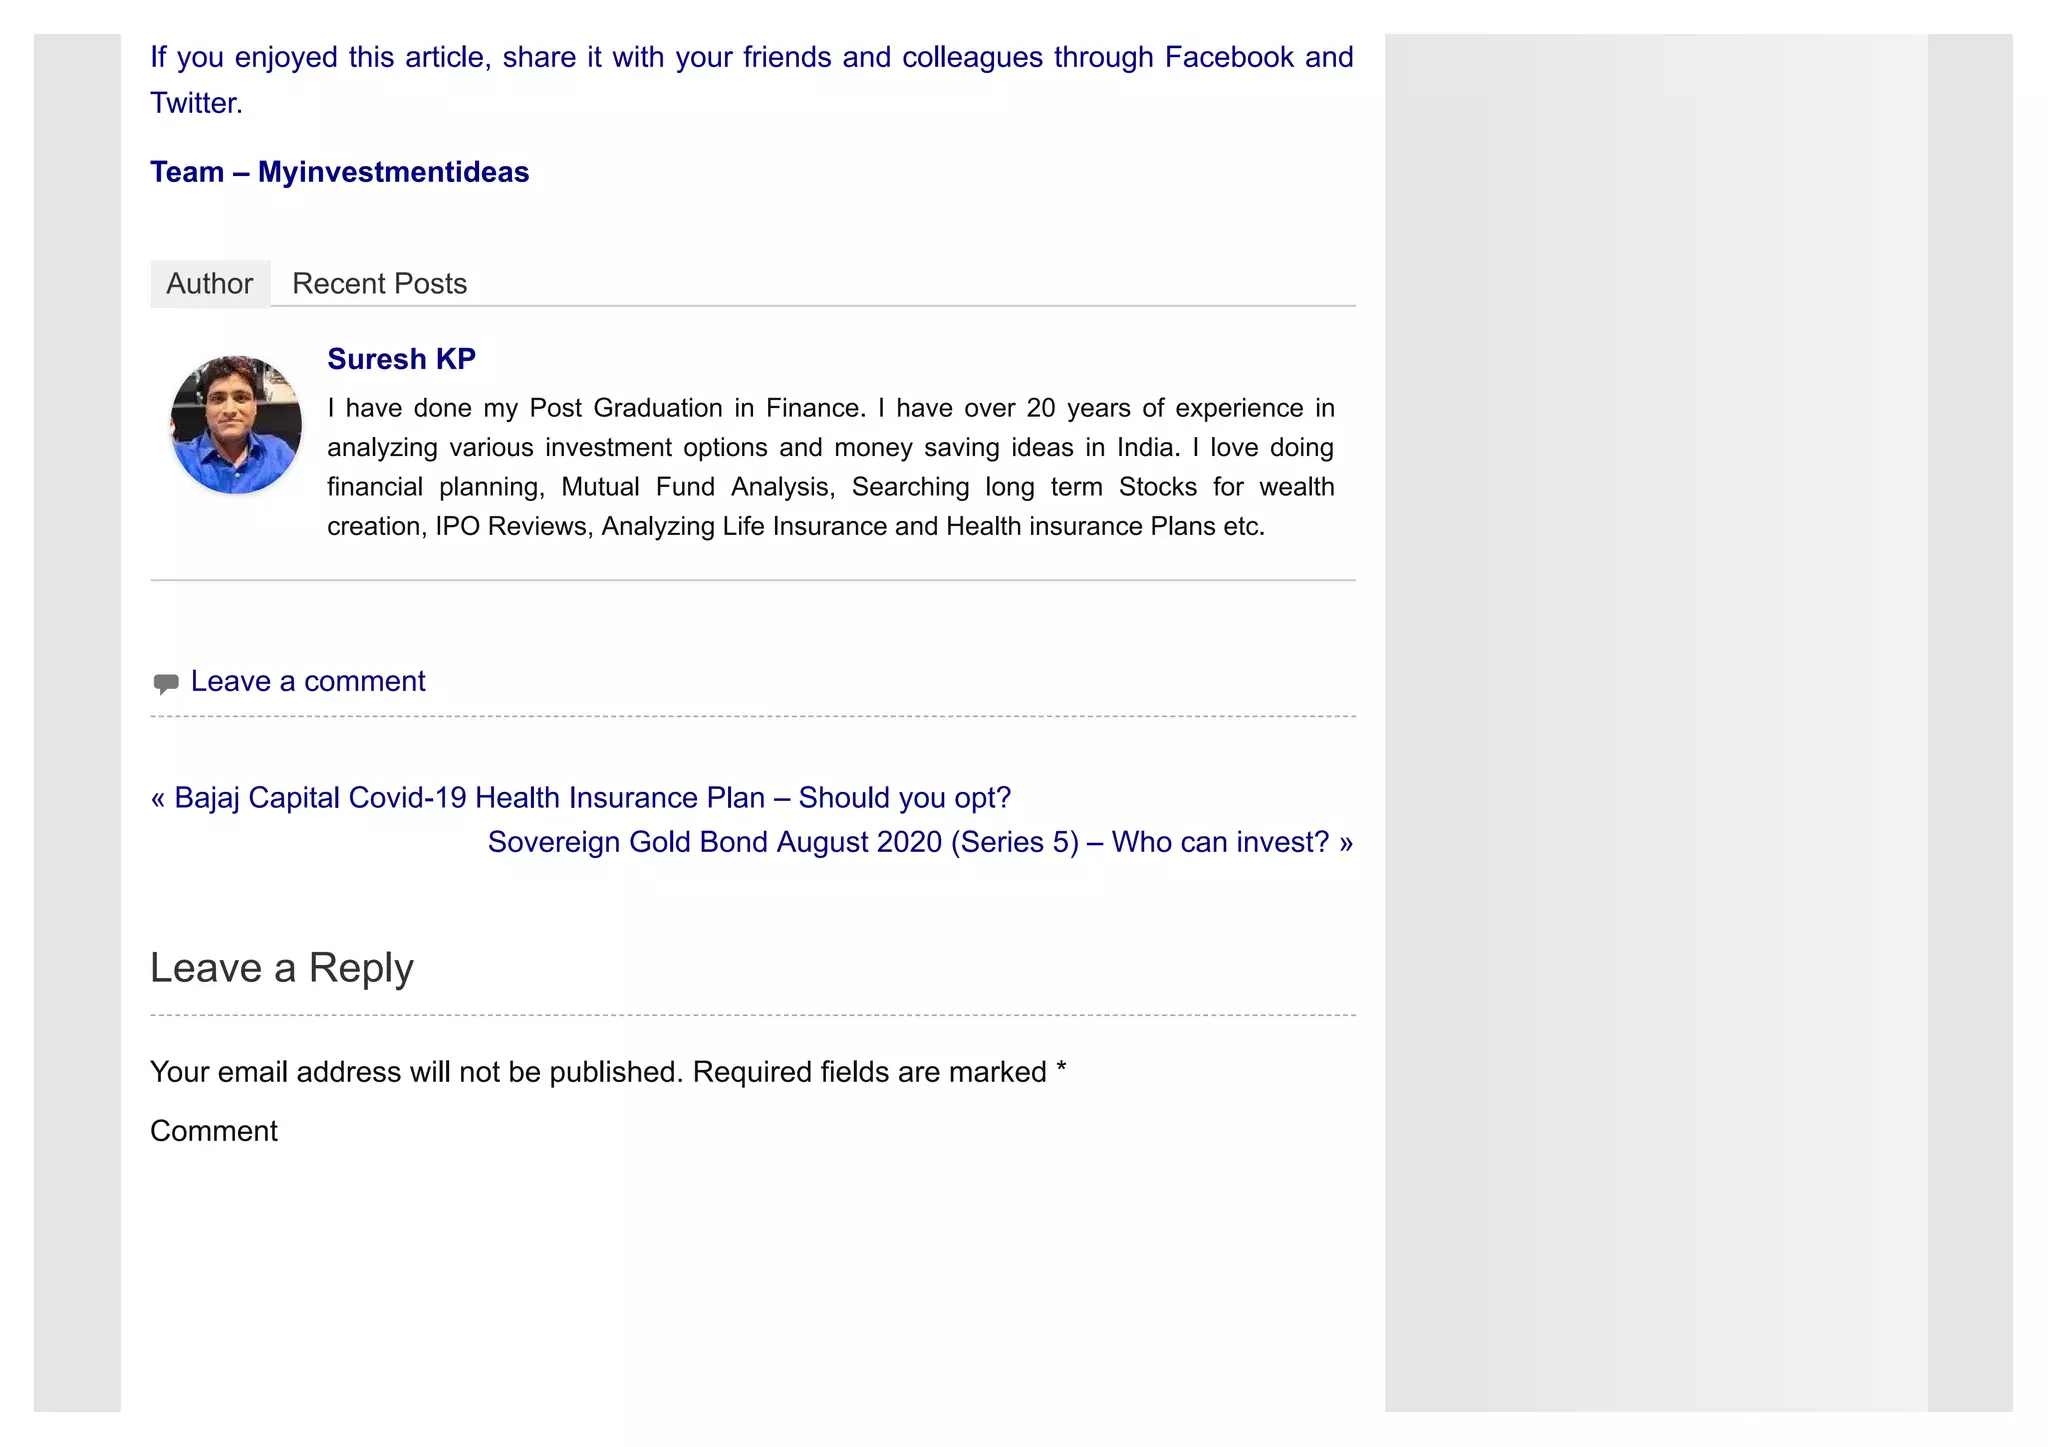Open previous post about Bajaj Capital Covid-19
The height and width of the screenshot is (1447, 2048).
click(x=592, y=798)
